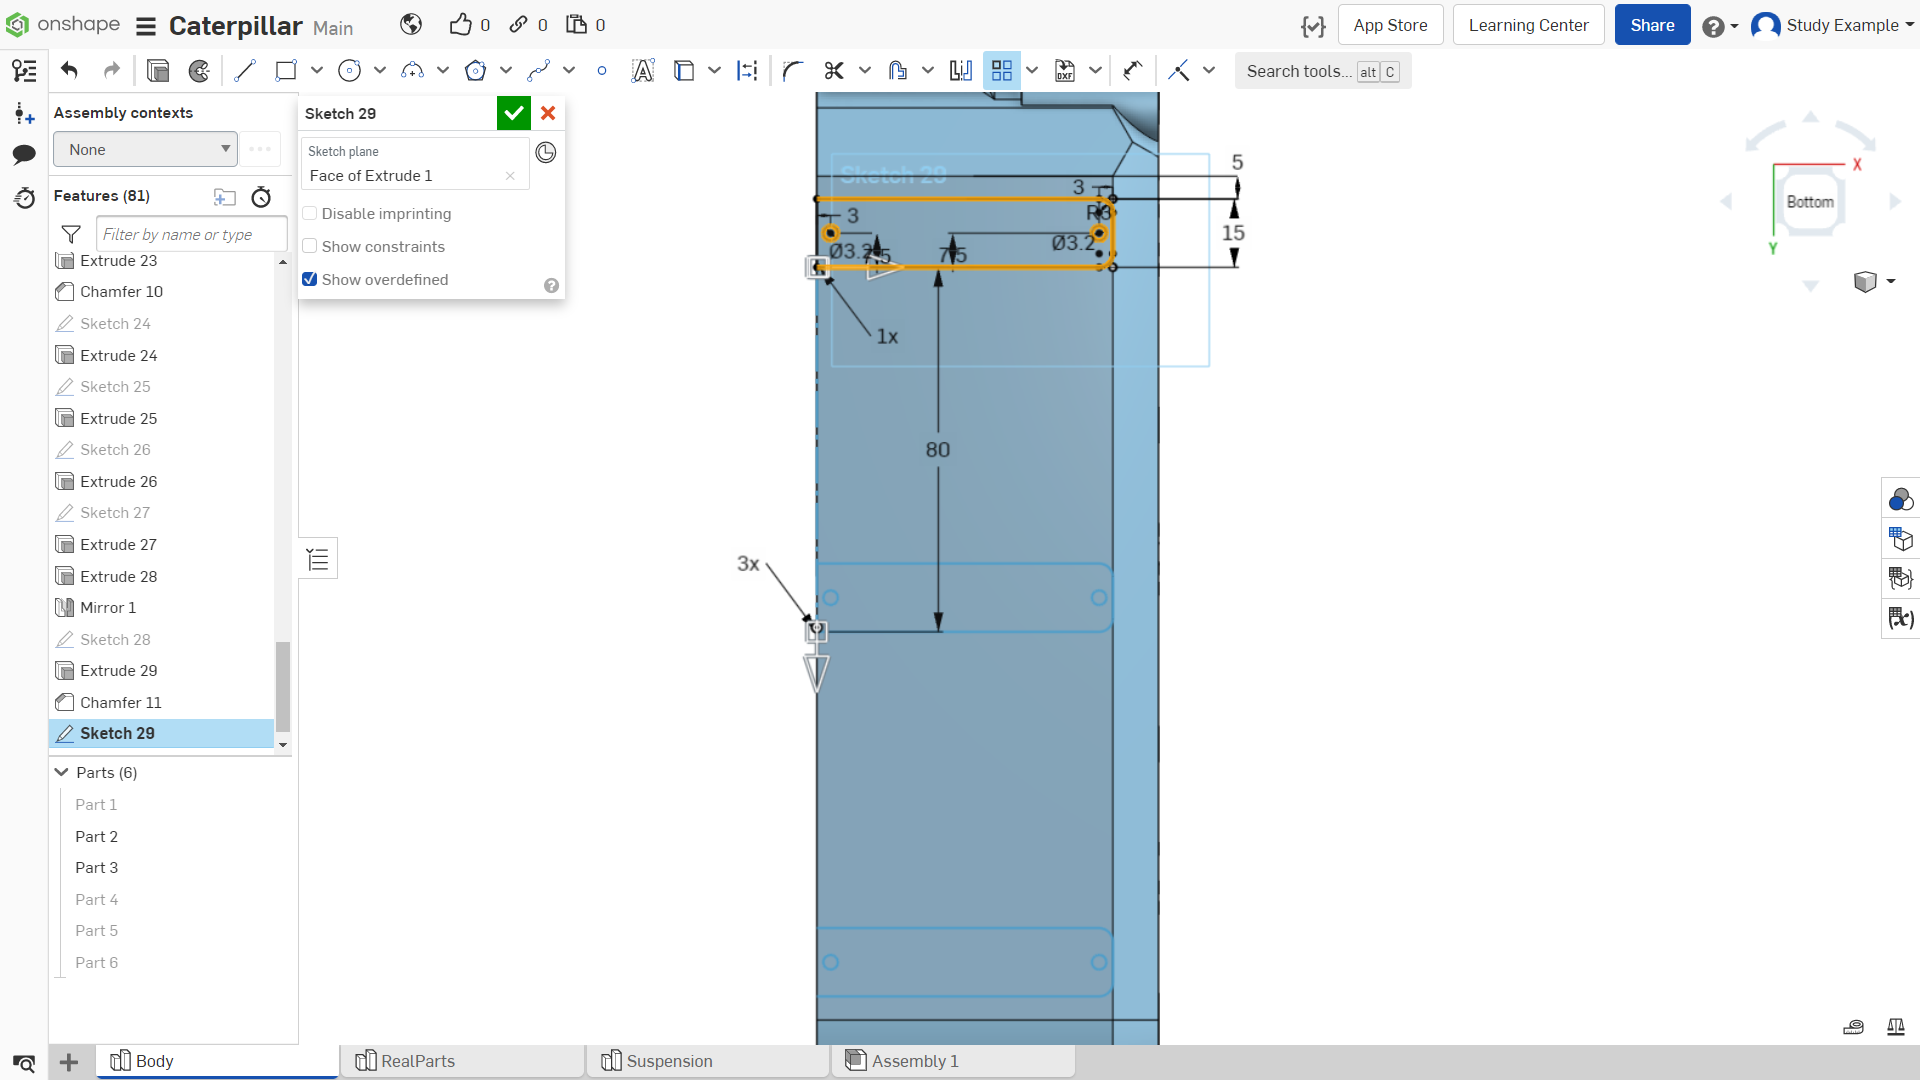Open view cube display options dropdown
This screenshot has height=1080, width=1920.
point(1874,282)
